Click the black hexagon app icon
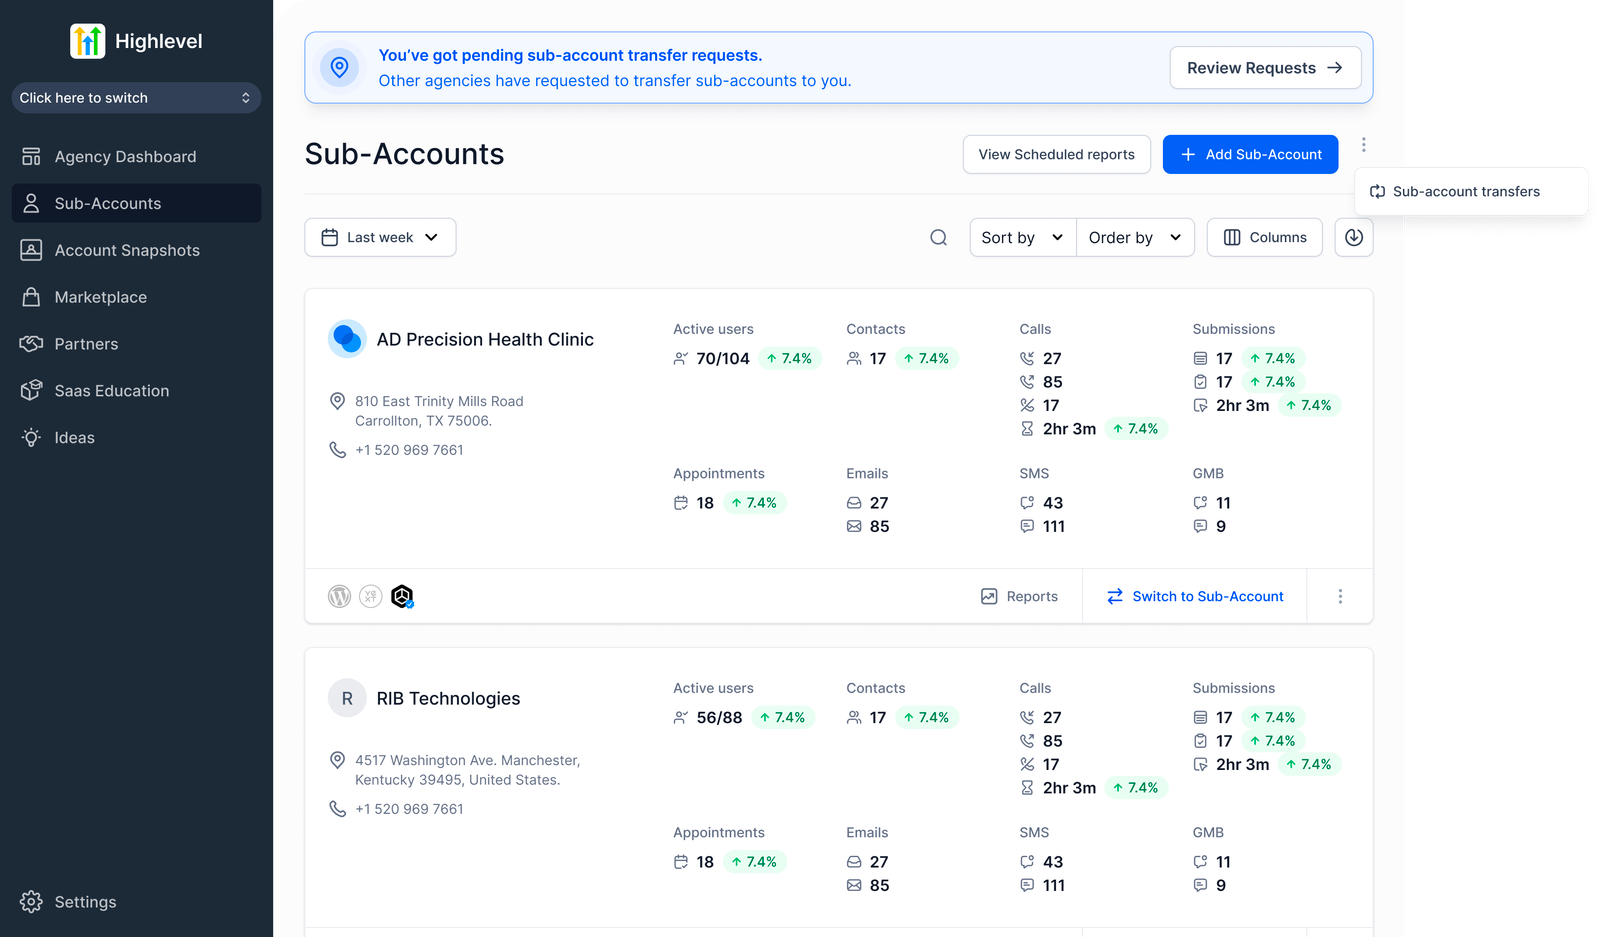This screenshot has width=1600, height=937. click(x=402, y=597)
